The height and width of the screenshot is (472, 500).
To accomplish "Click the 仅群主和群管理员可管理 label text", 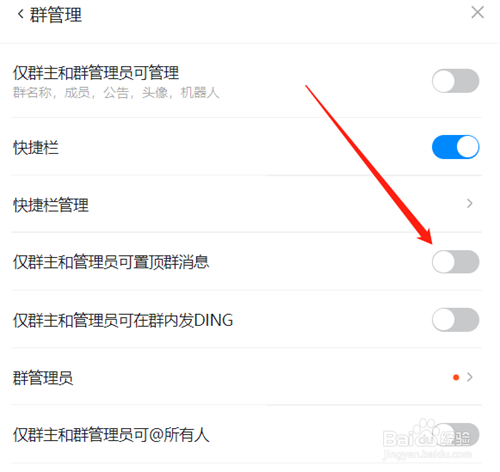I will [x=96, y=73].
